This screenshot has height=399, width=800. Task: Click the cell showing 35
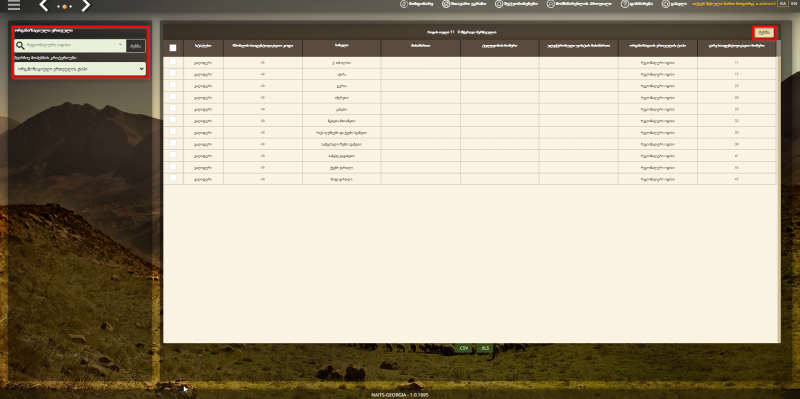(x=736, y=133)
